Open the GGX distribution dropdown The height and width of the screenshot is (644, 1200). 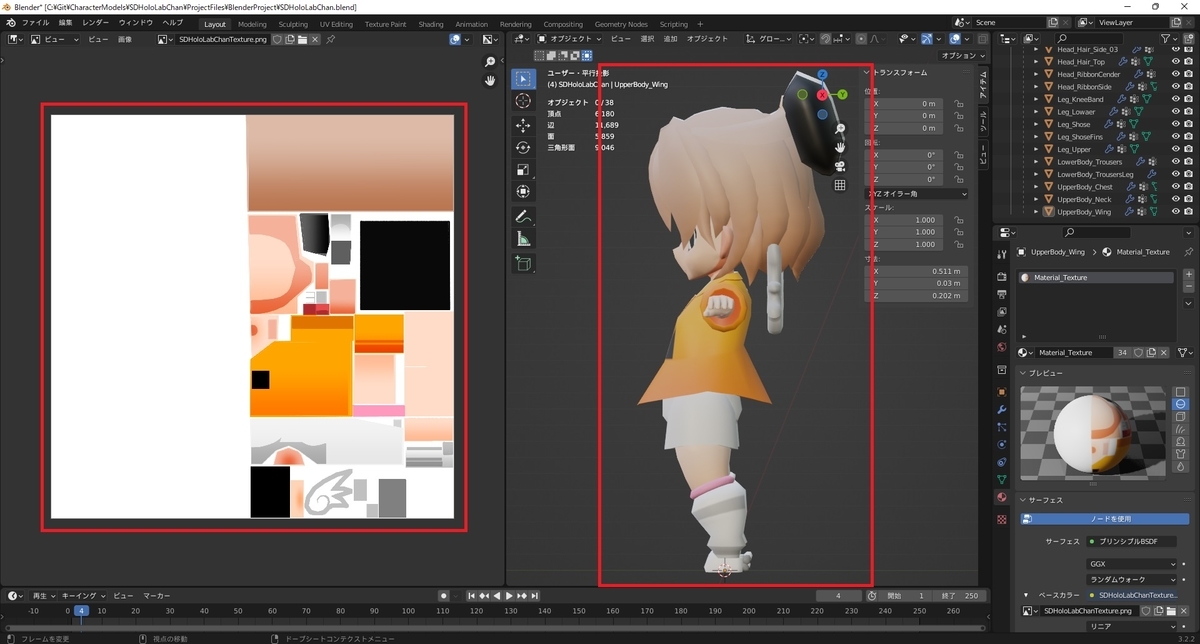pyautogui.click(x=1133, y=564)
